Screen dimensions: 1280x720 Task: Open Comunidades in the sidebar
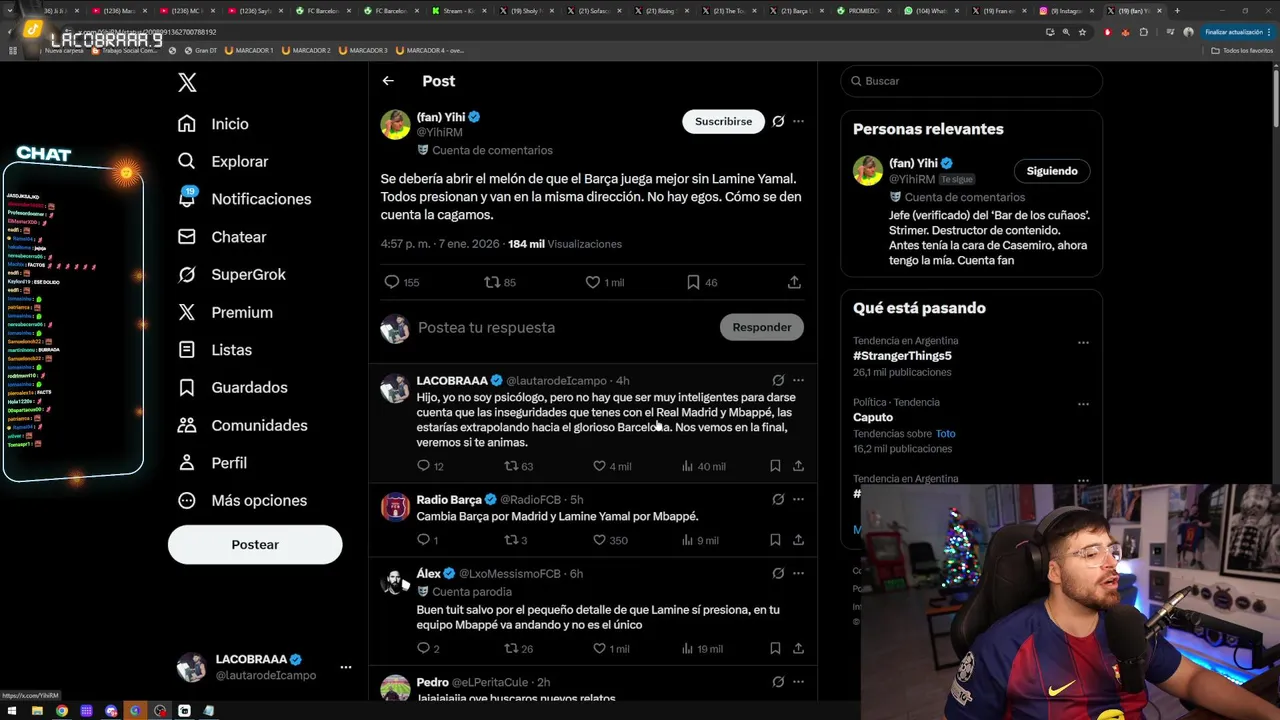click(x=241, y=425)
